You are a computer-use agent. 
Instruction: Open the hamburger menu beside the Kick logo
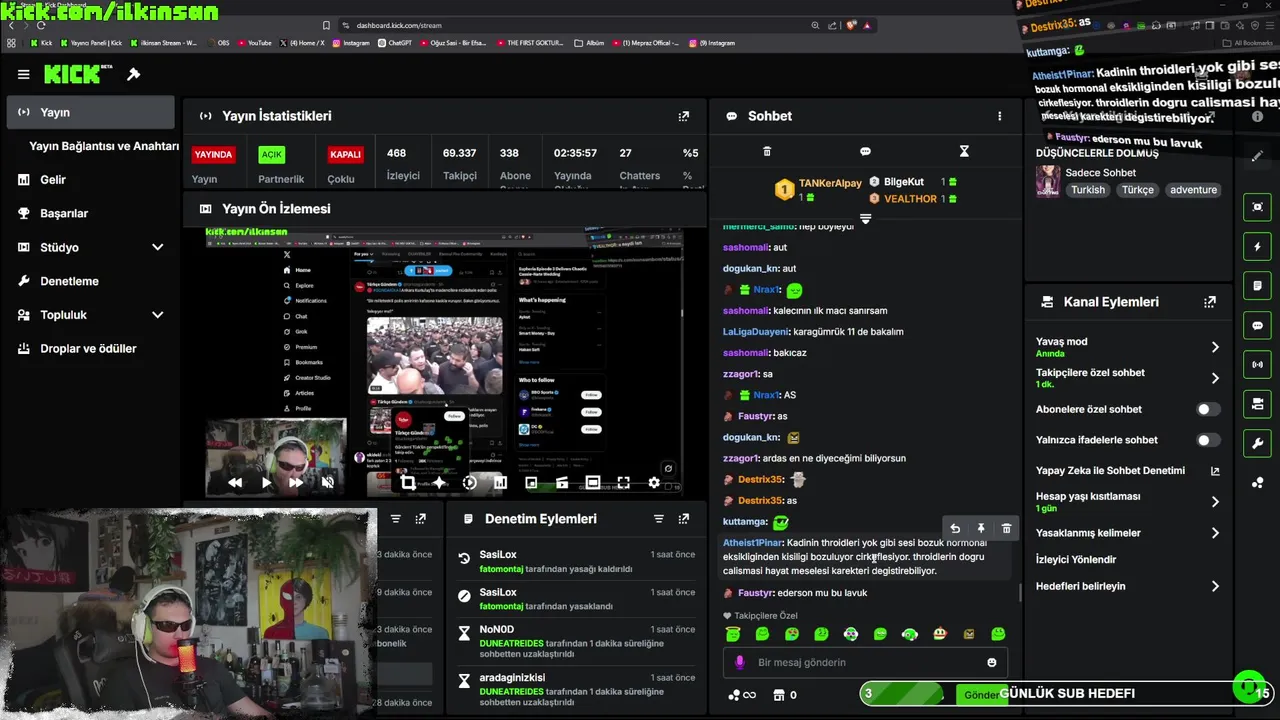tap(24, 74)
